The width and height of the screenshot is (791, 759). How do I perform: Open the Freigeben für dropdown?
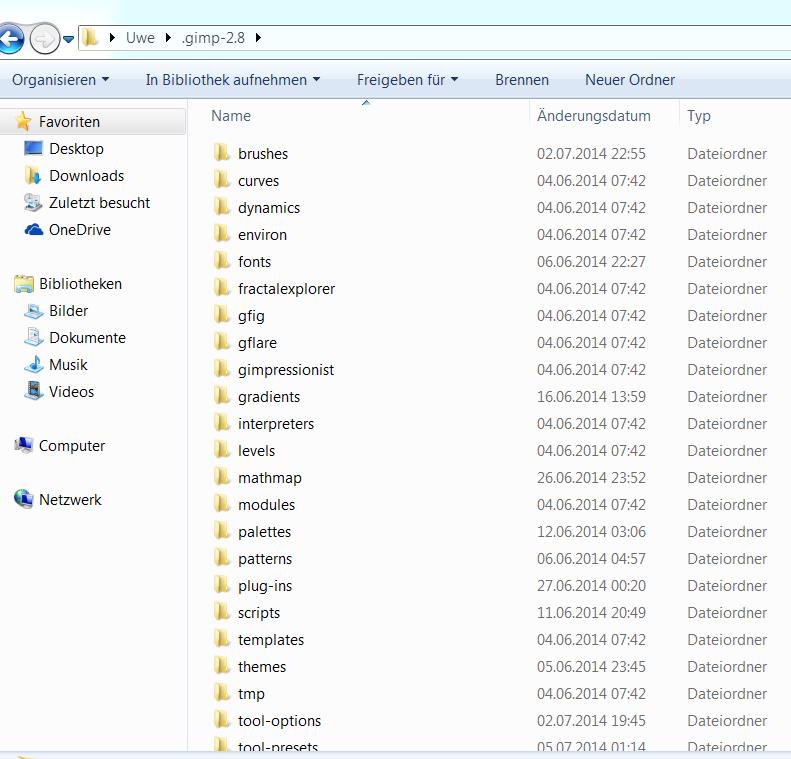pos(408,80)
